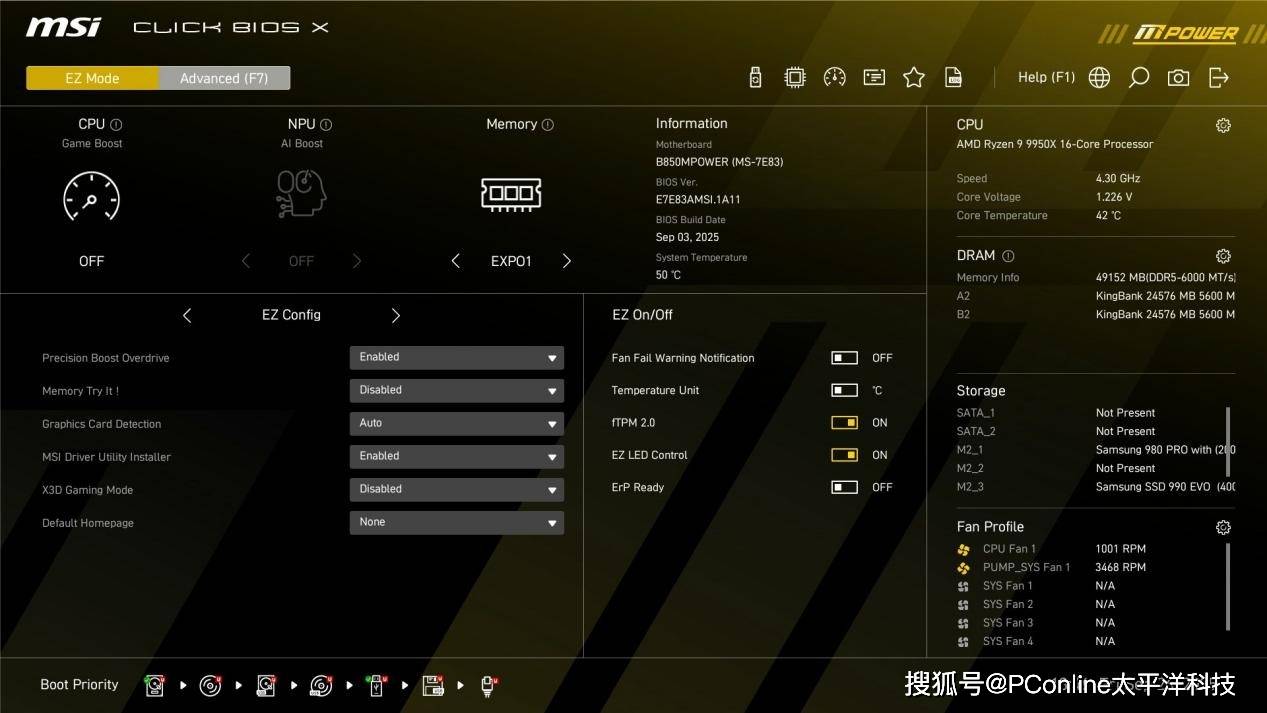
Task: Click the right arrow next to EXPO1
Action: (x=566, y=261)
